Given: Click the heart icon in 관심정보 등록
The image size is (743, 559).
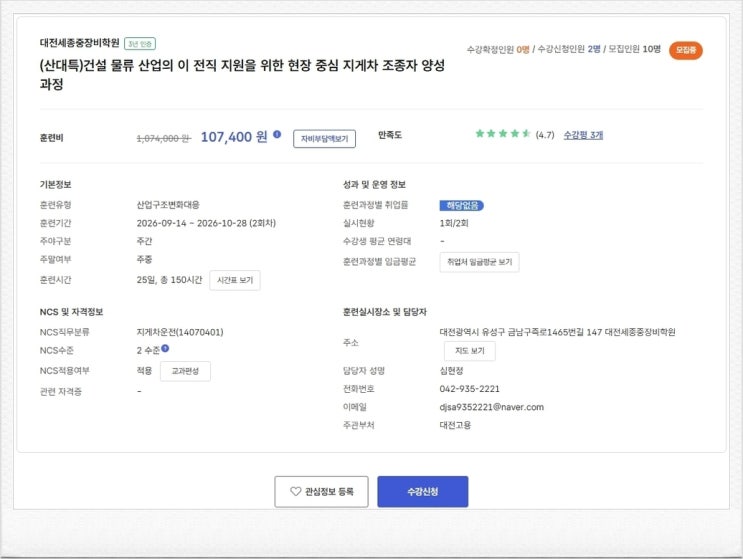Looking at the screenshot, I should point(295,492).
